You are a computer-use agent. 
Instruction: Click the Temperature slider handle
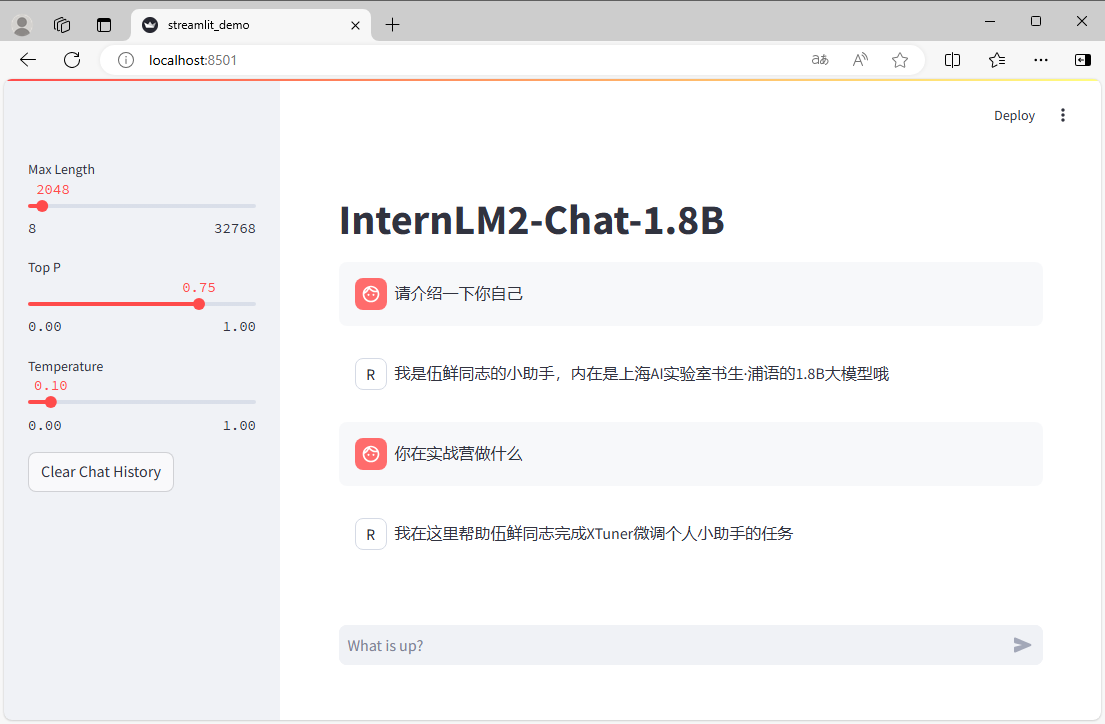pyautogui.click(x=51, y=402)
